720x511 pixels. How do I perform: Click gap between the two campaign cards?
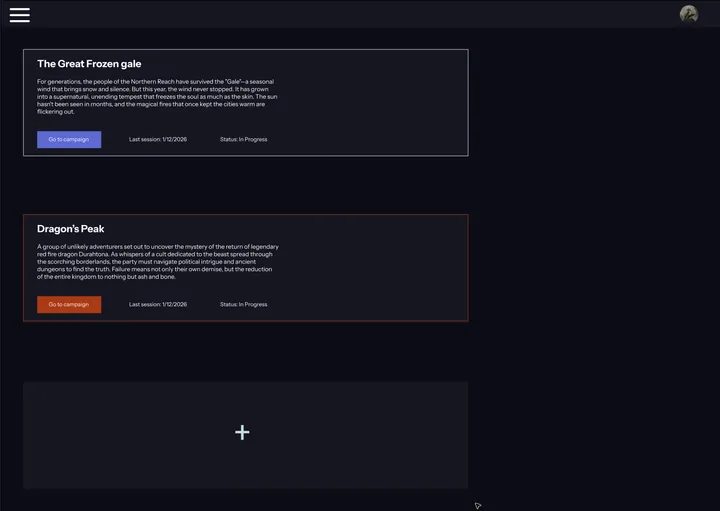245,185
